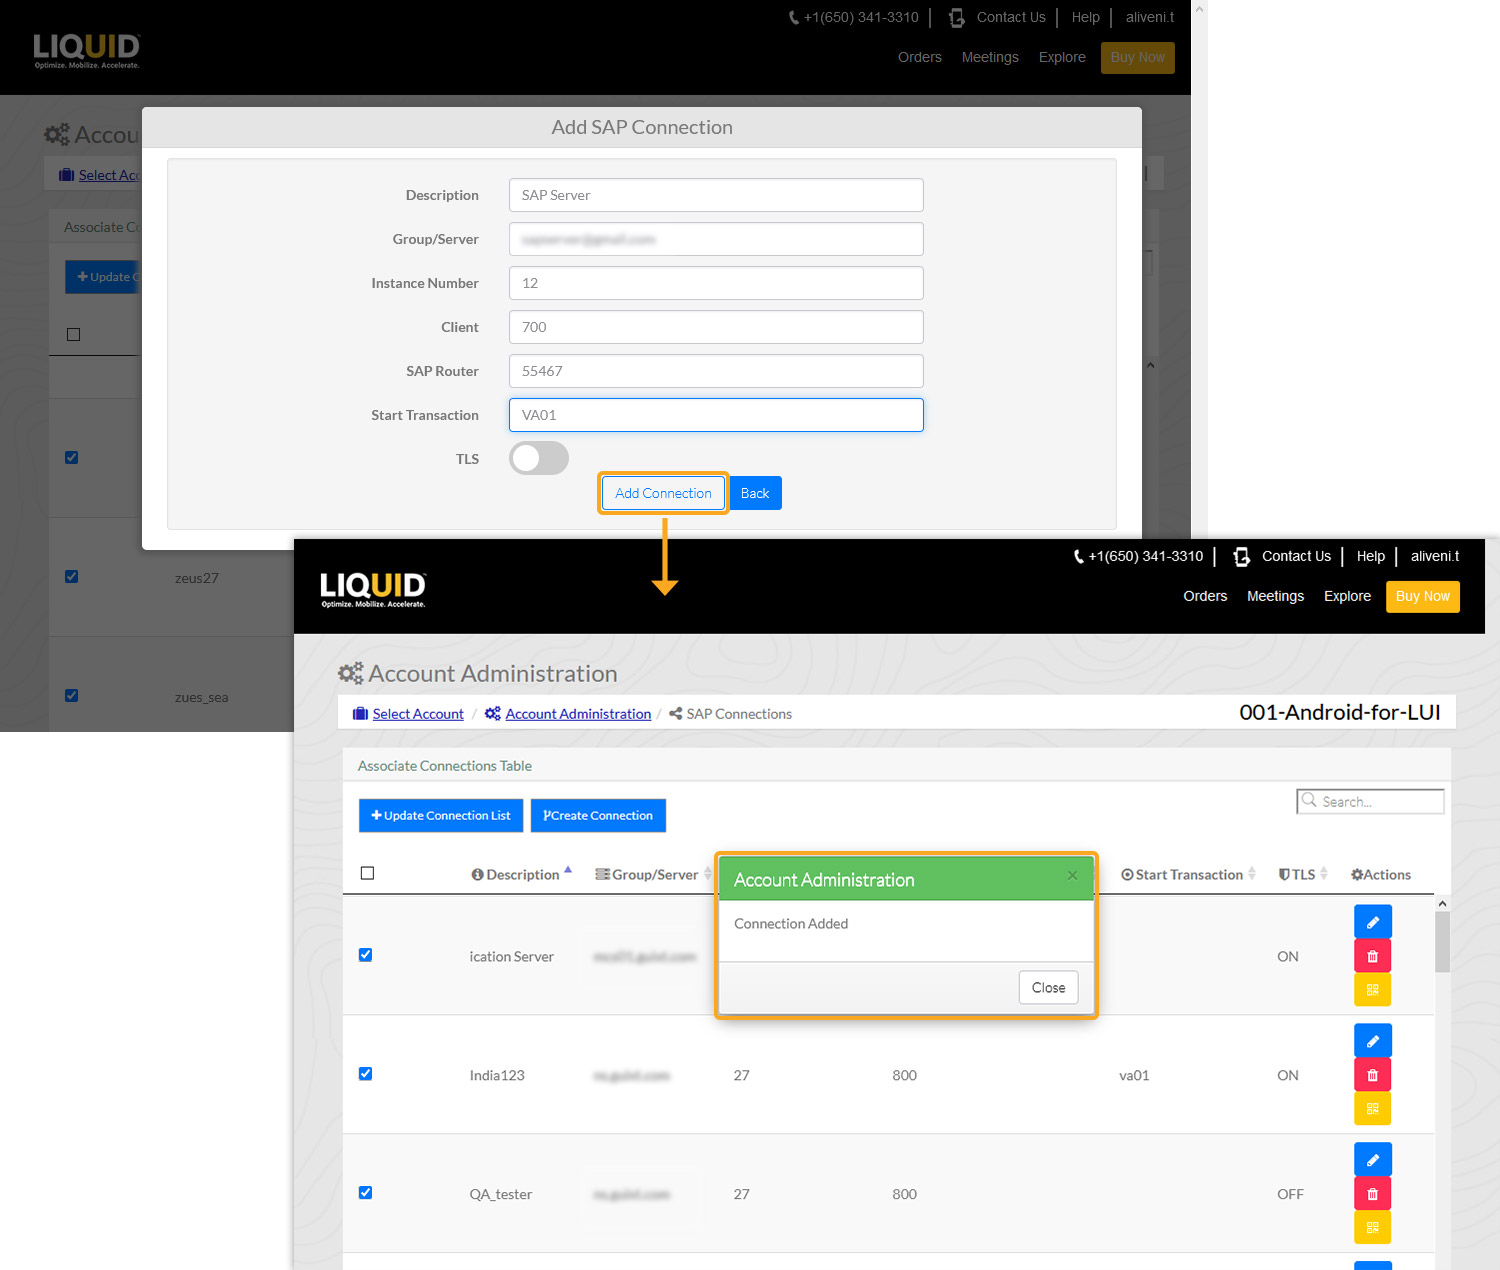The image size is (1500, 1270).
Task: Close the Connection Added popup with X
Action: (1072, 876)
